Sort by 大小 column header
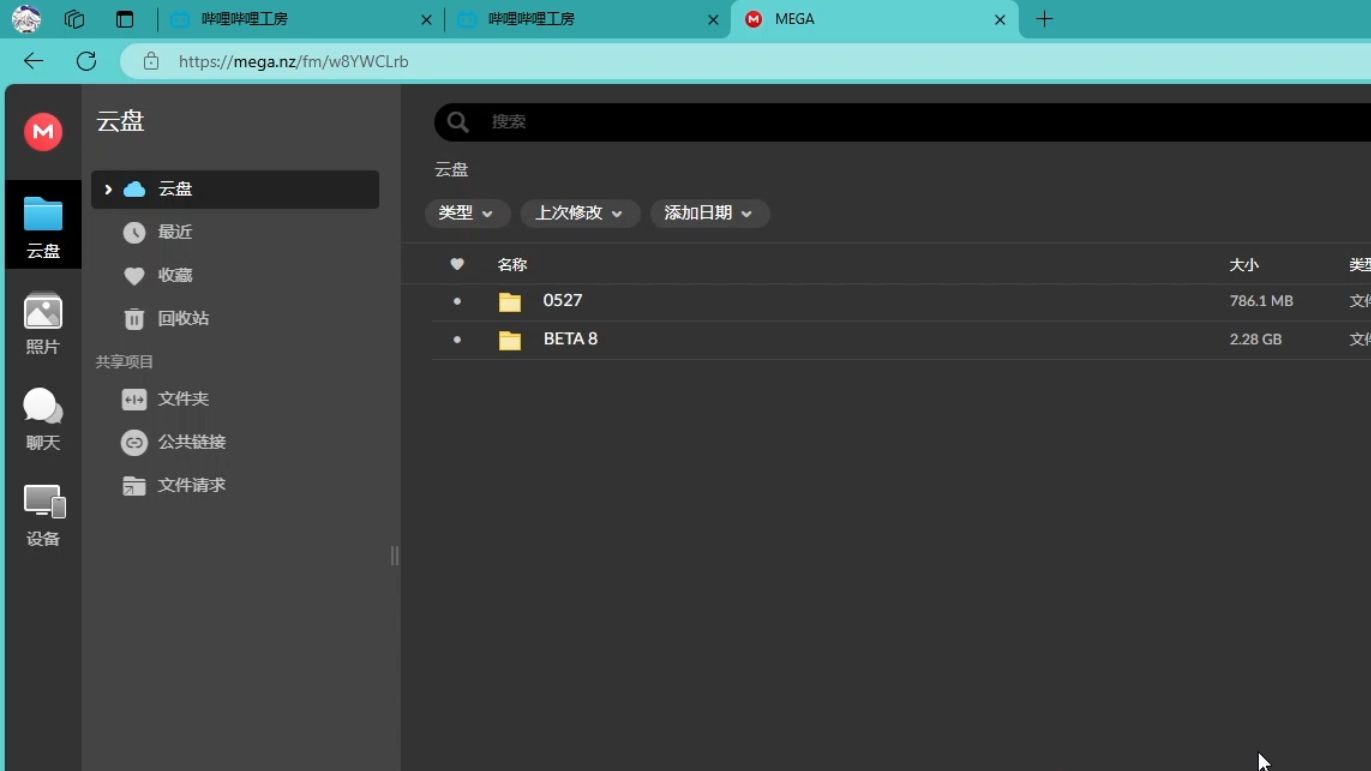This screenshot has height=771, width=1371. click(x=1244, y=265)
